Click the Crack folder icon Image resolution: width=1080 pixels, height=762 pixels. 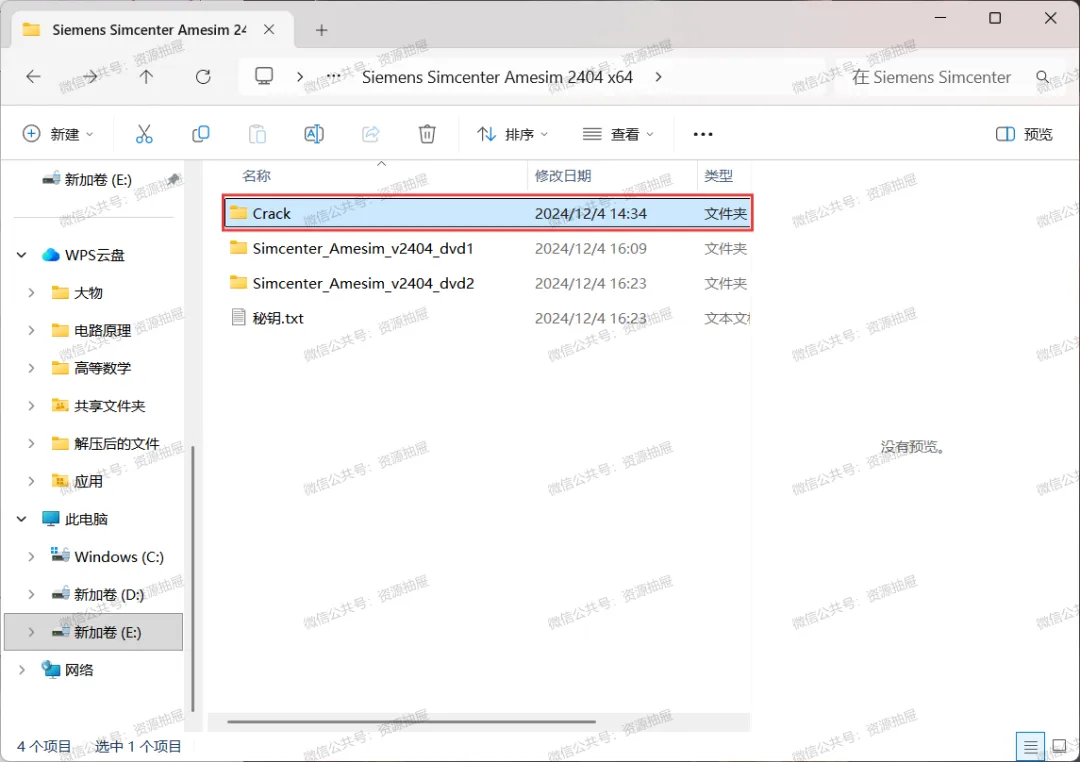coord(238,213)
